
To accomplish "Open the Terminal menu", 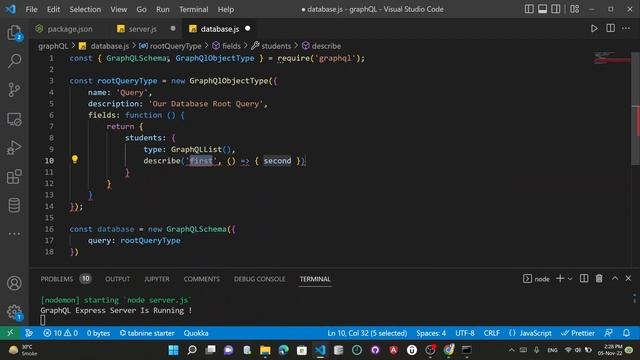I will (x=193, y=9).
